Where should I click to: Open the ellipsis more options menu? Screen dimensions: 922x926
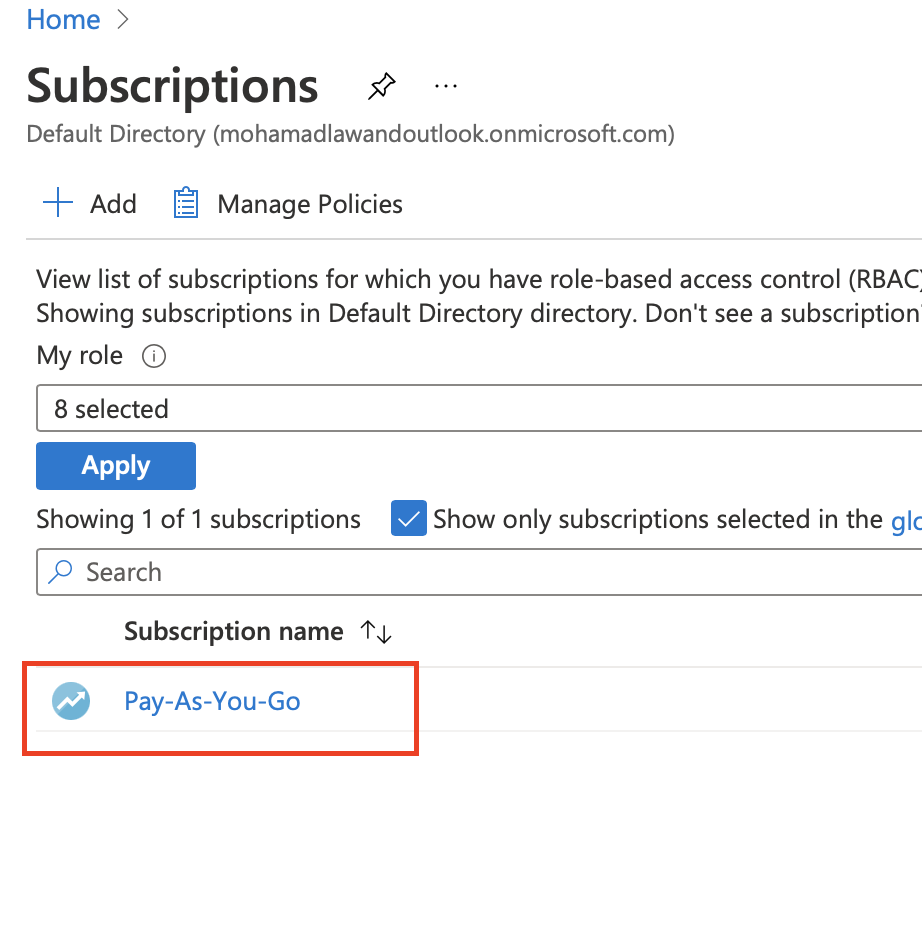coord(446,87)
